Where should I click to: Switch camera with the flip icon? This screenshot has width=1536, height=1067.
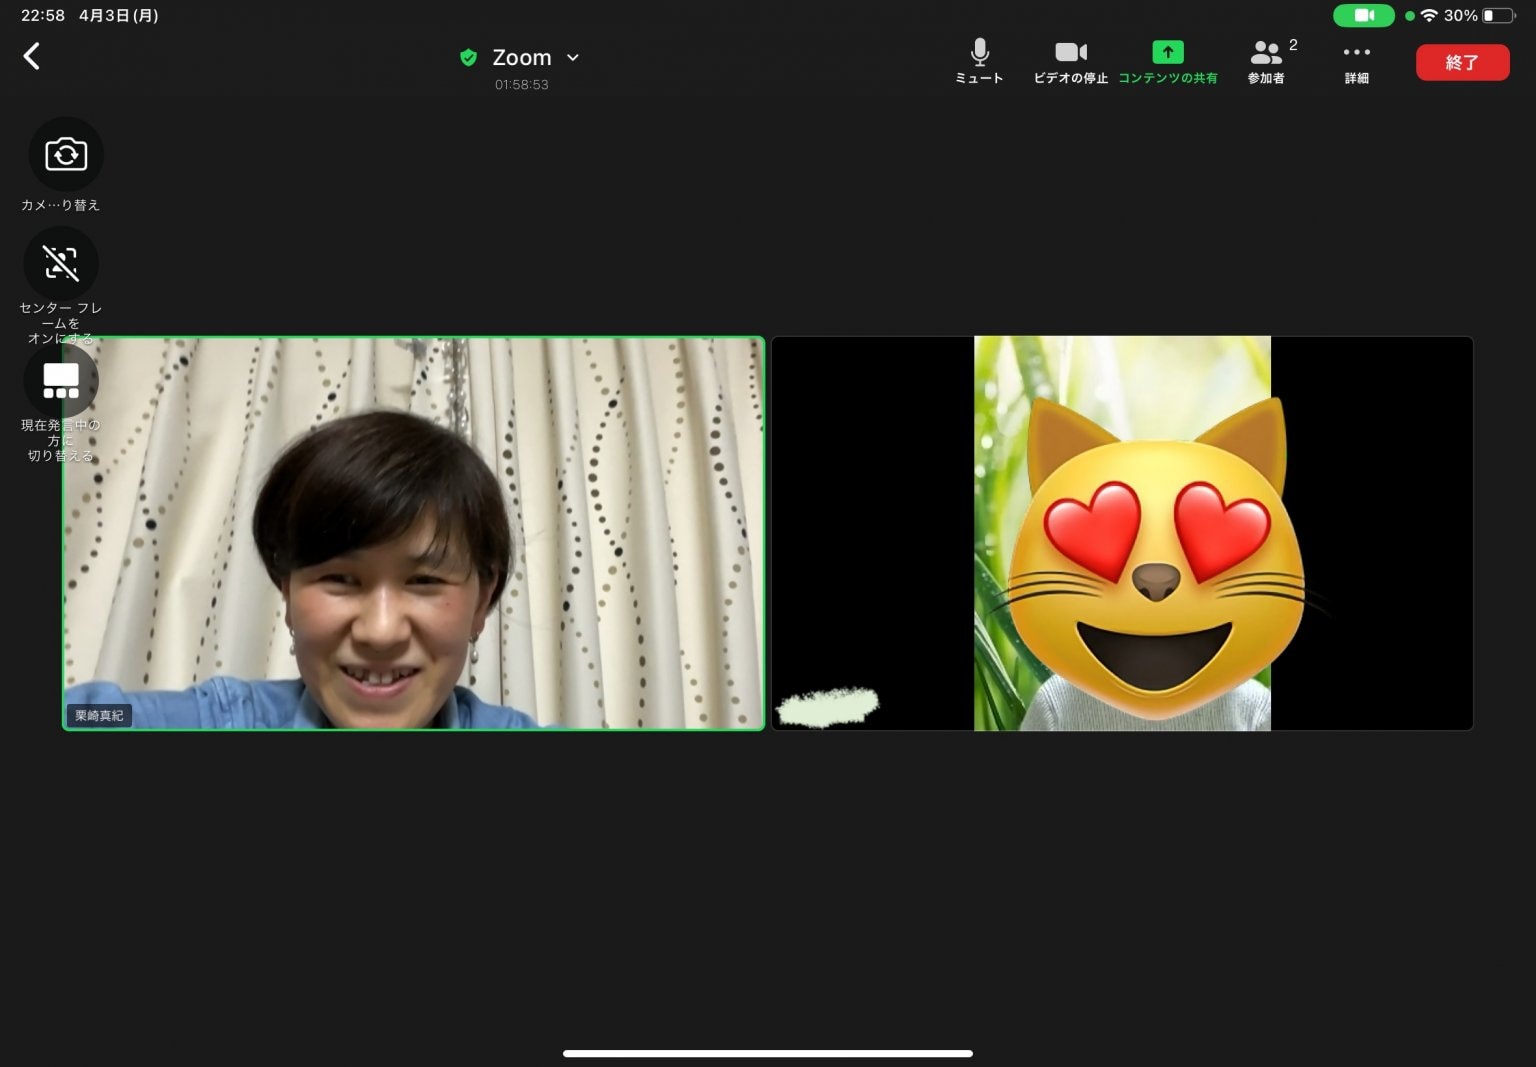pos(66,155)
